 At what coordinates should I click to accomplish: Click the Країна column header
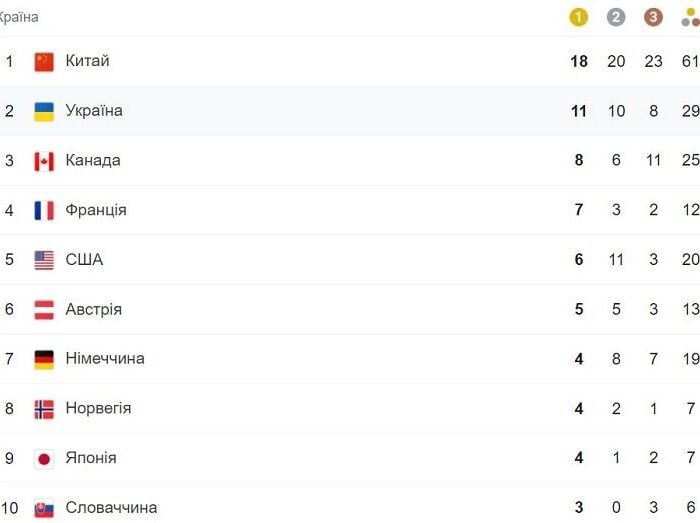(x=18, y=17)
